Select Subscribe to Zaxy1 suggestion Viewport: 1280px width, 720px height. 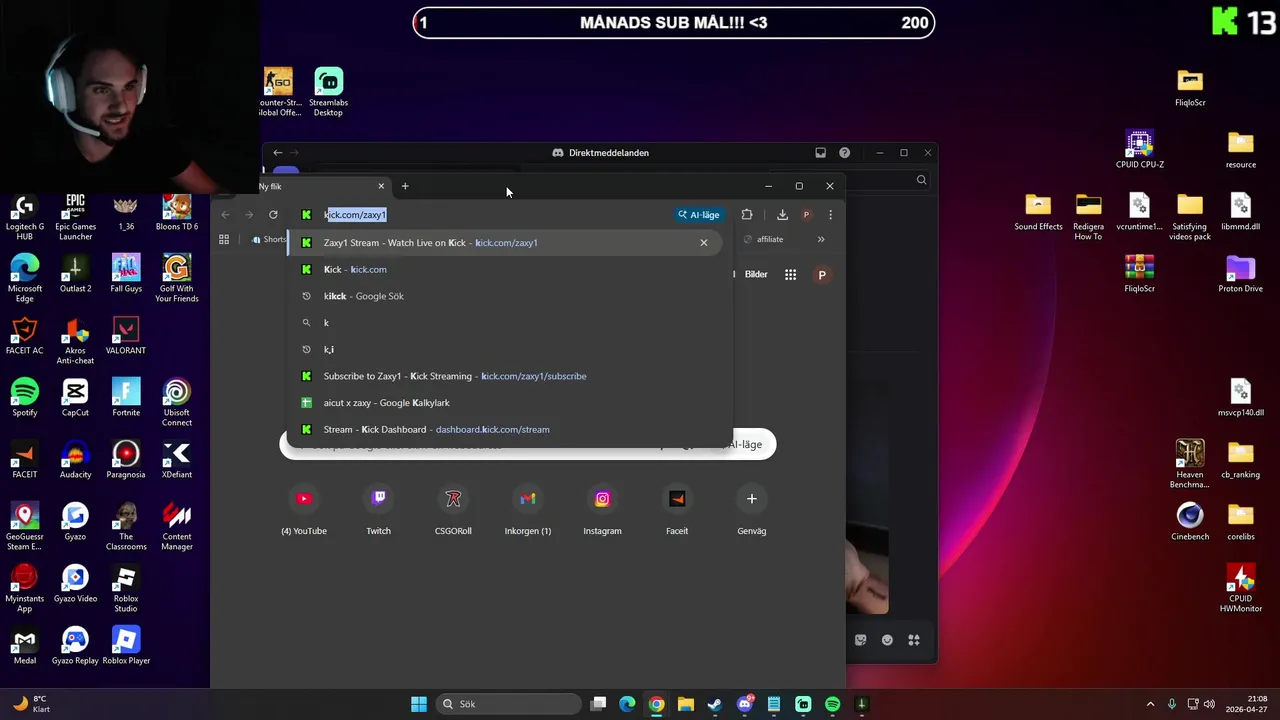[x=510, y=376]
